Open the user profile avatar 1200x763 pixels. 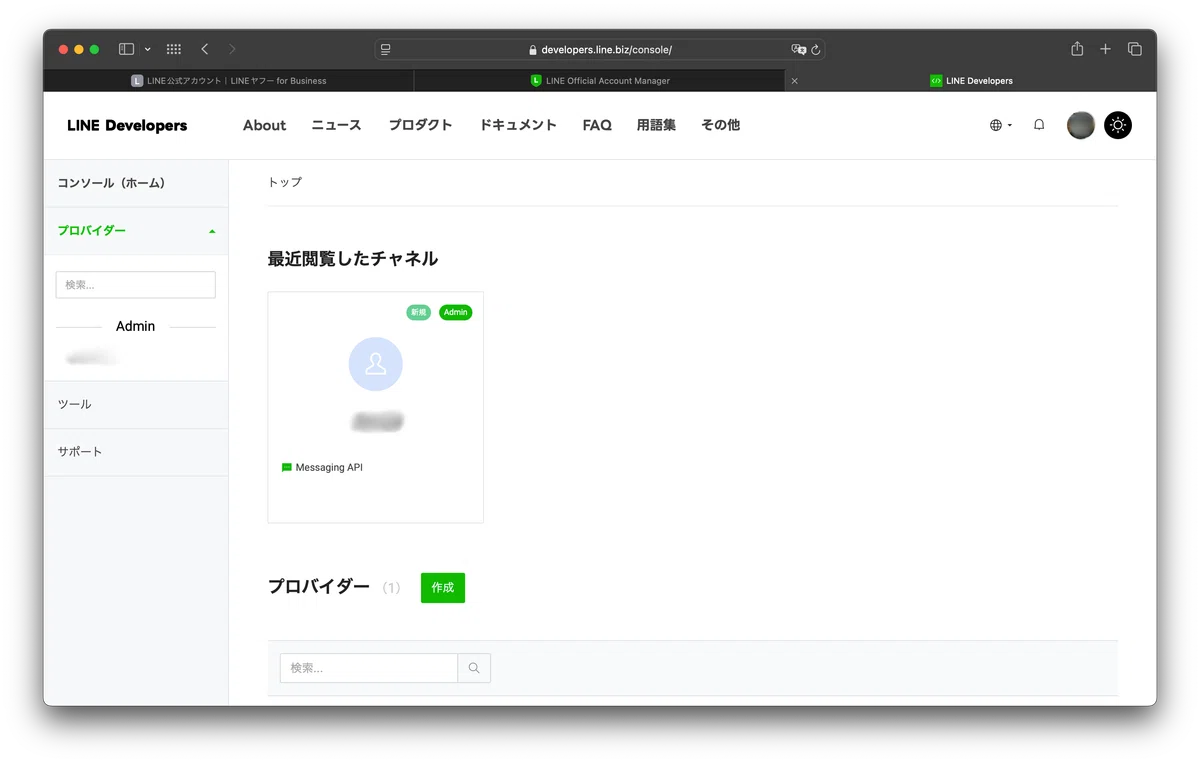[1081, 125]
